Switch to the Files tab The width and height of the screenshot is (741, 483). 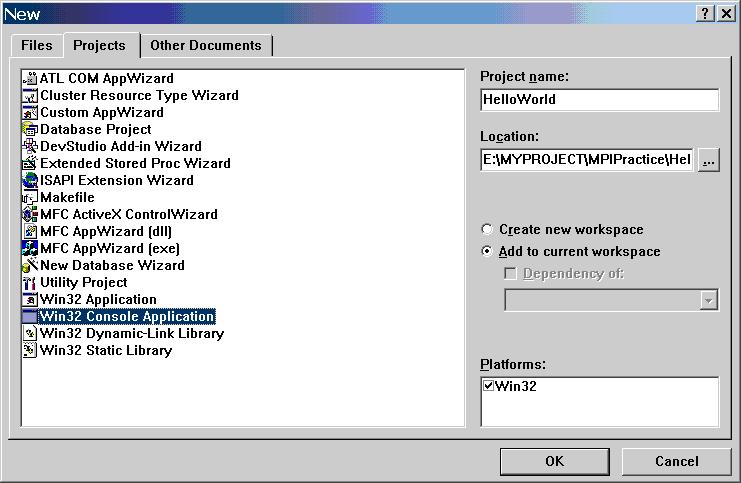[36, 45]
